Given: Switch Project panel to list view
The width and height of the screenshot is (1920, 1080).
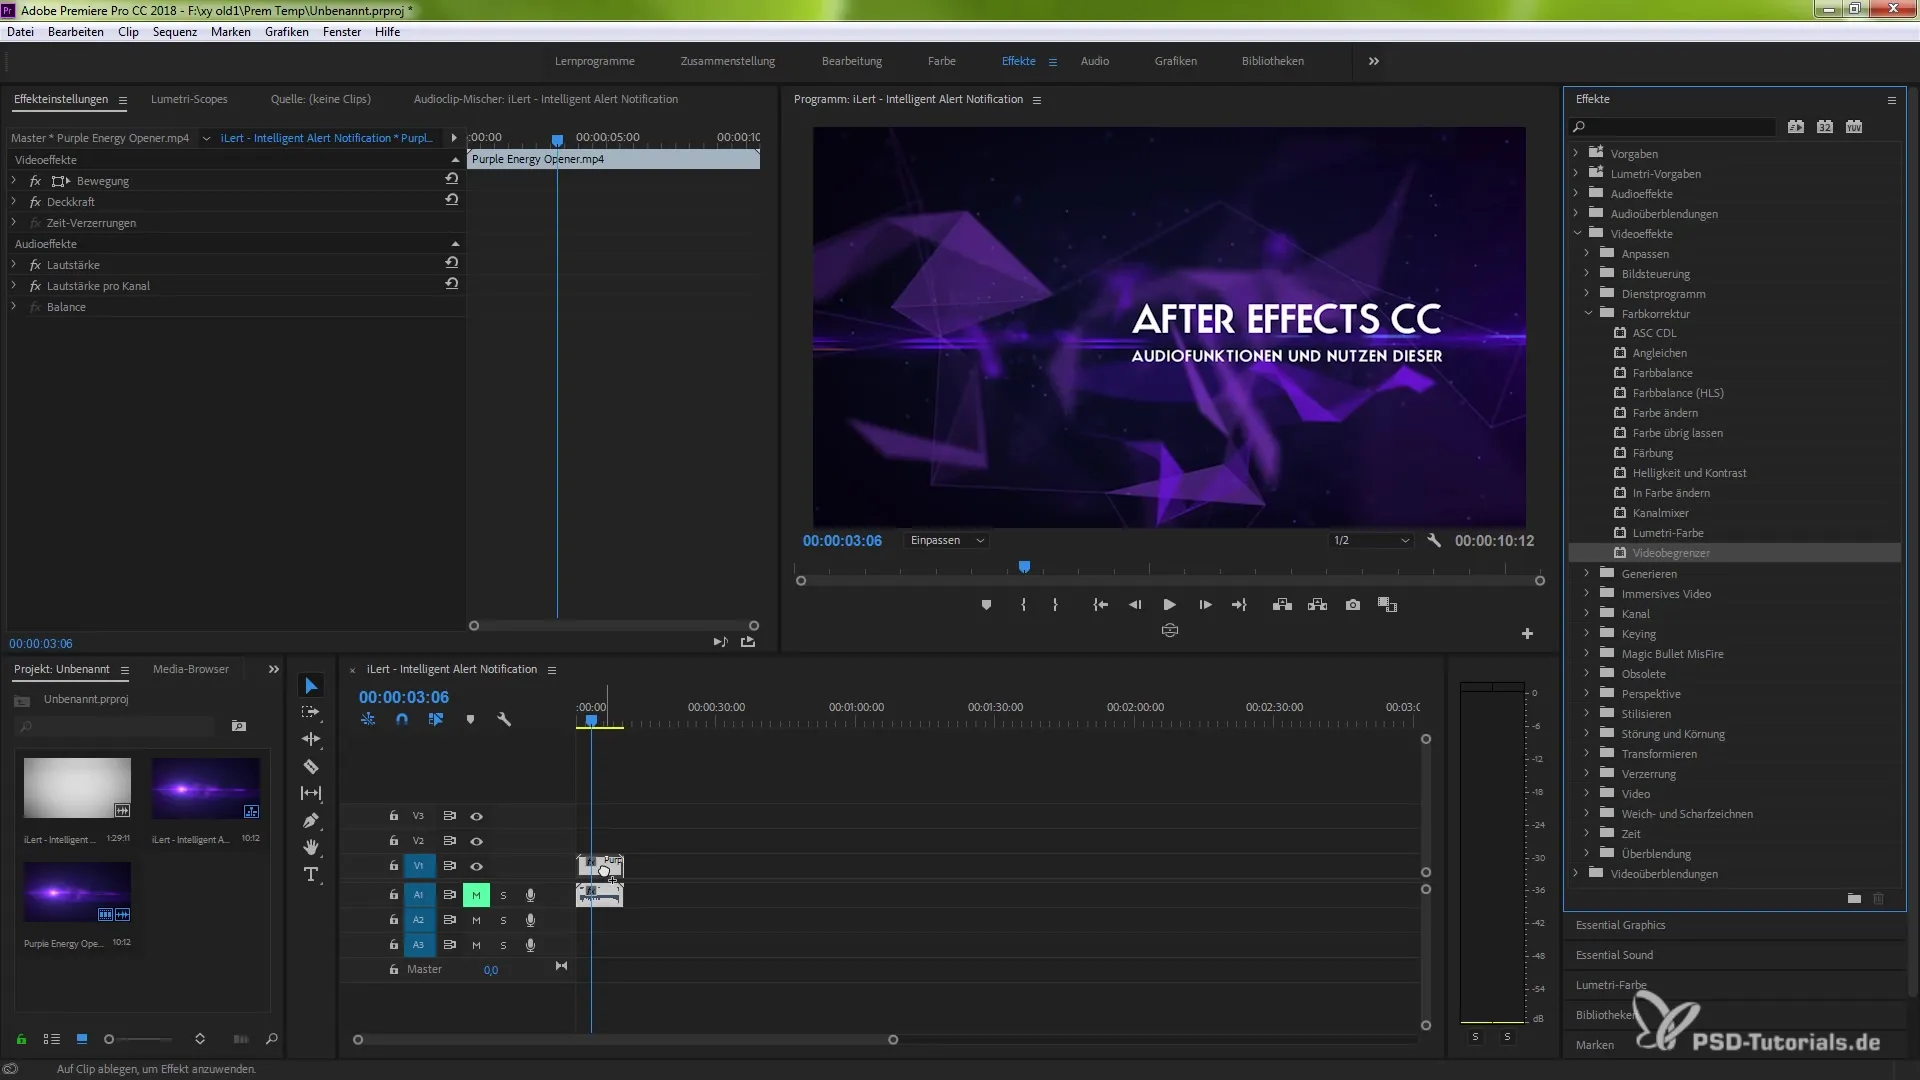Looking at the screenshot, I should pyautogui.click(x=52, y=1039).
